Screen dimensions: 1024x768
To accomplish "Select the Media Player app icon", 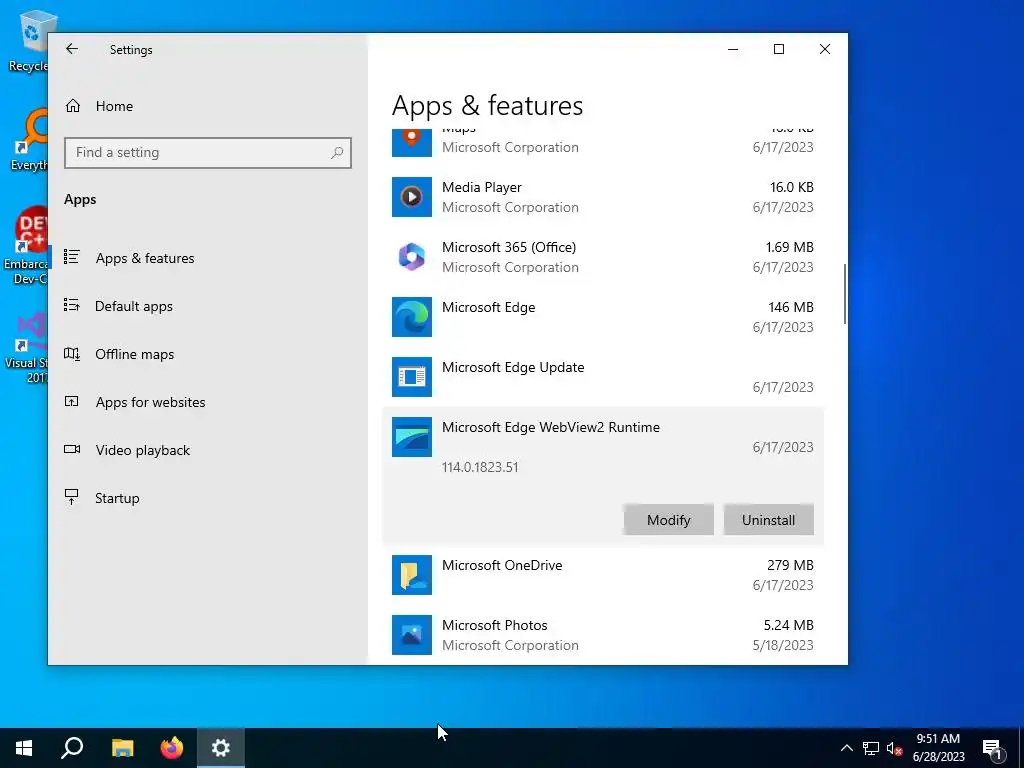I will [x=411, y=197].
